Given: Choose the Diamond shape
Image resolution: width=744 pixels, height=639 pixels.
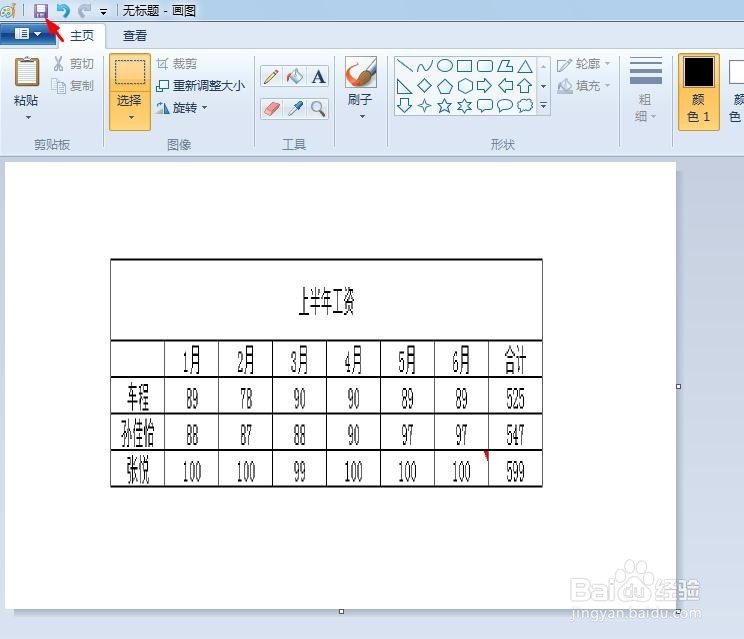Looking at the screenshot, I should pos(424,86).
